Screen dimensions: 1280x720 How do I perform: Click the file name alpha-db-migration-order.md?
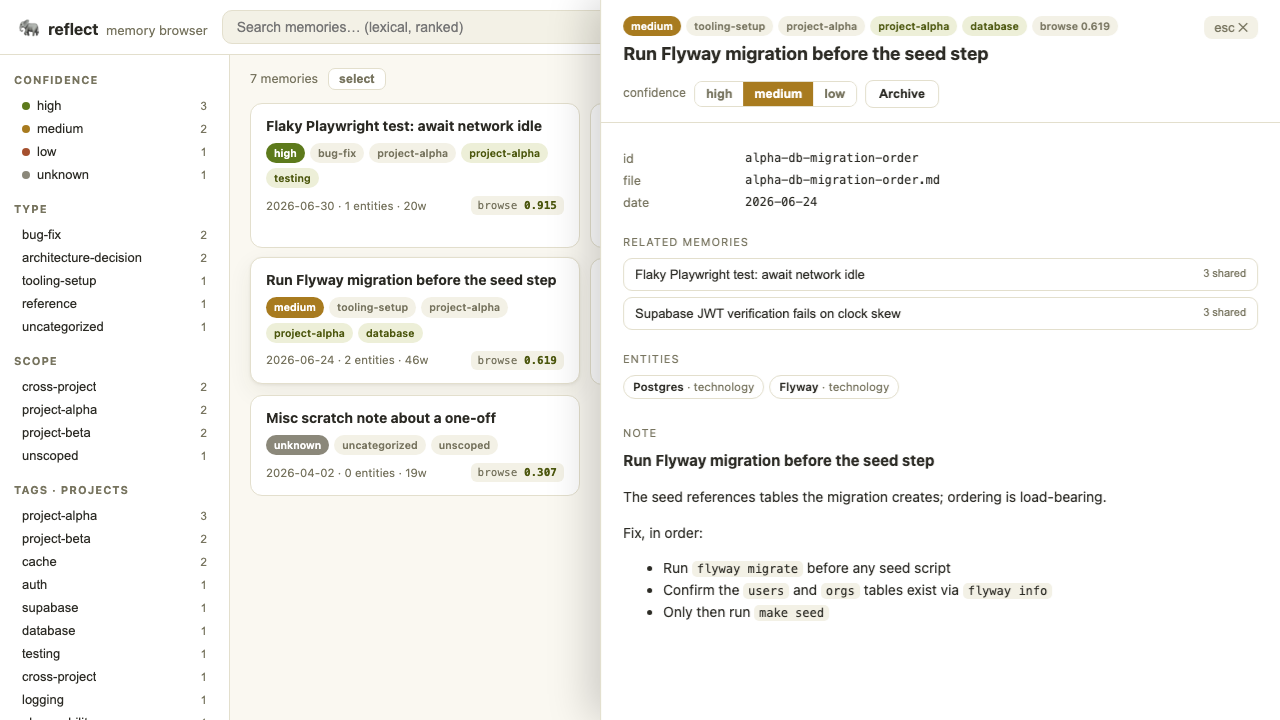pyautogui.click(x=842, y=180)
